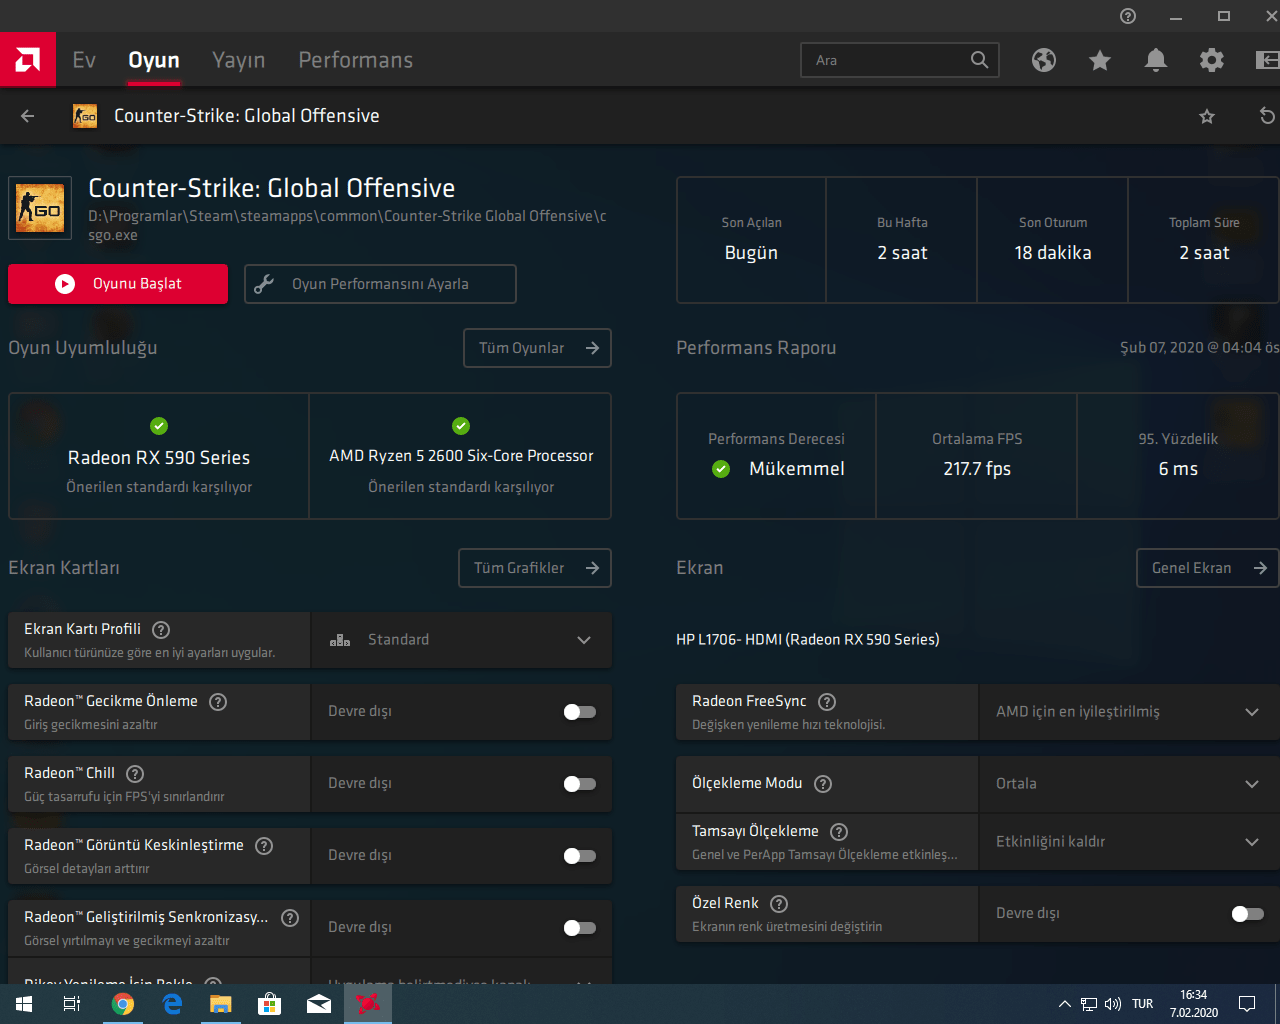Toggle Radeon Gecikme Önleme switch

[x=580, y=712]
